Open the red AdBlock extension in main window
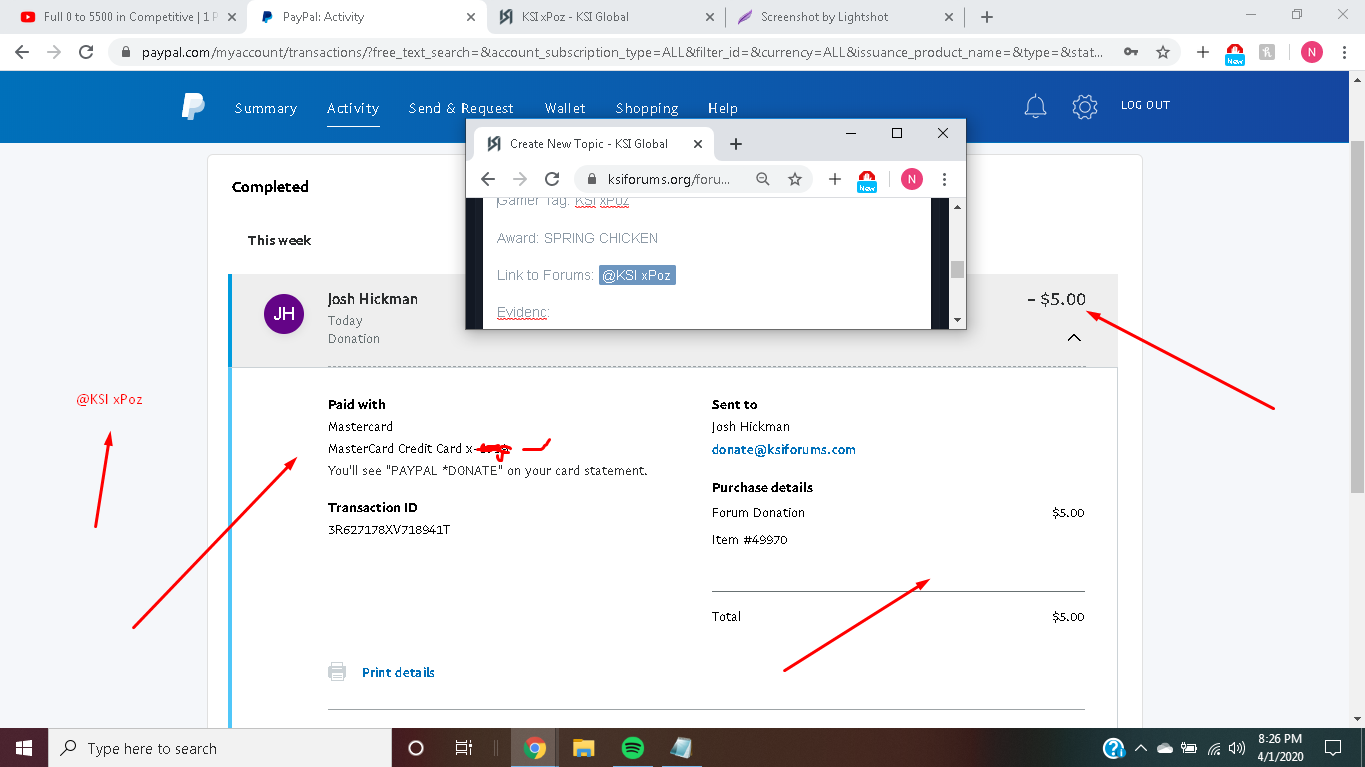The image size is (1365, 767). pyautogui.click(x=1235, y=54)
